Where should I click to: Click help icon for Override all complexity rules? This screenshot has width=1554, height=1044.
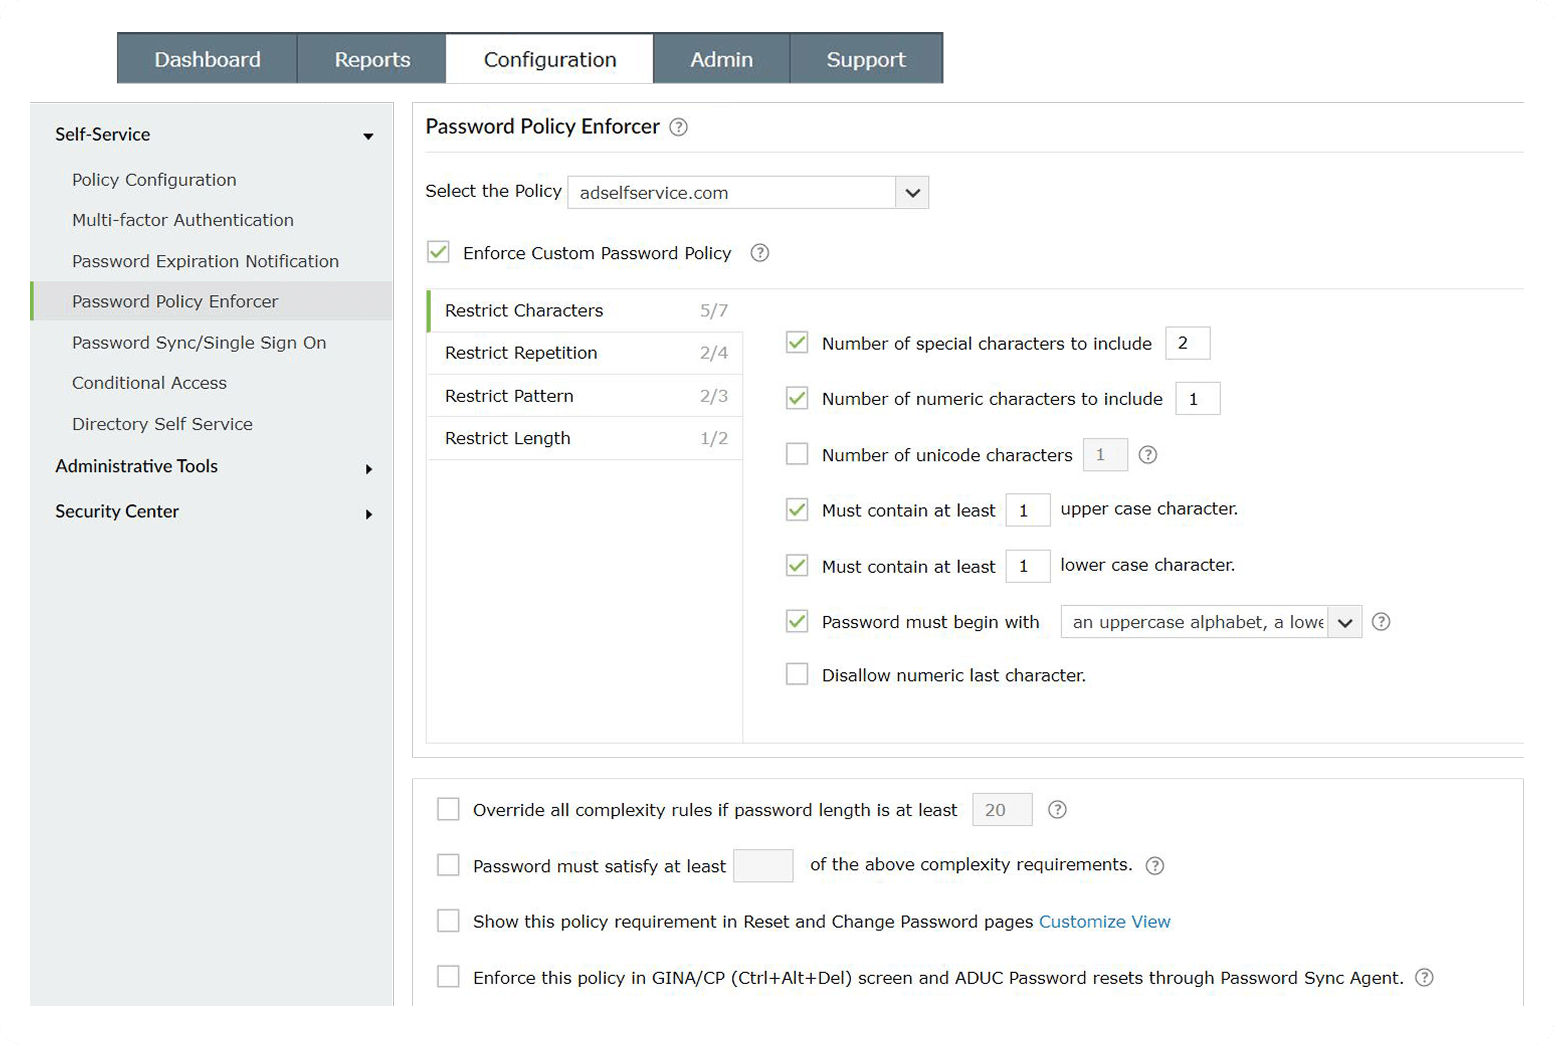pyautogui.click(x=1057, y=810)
